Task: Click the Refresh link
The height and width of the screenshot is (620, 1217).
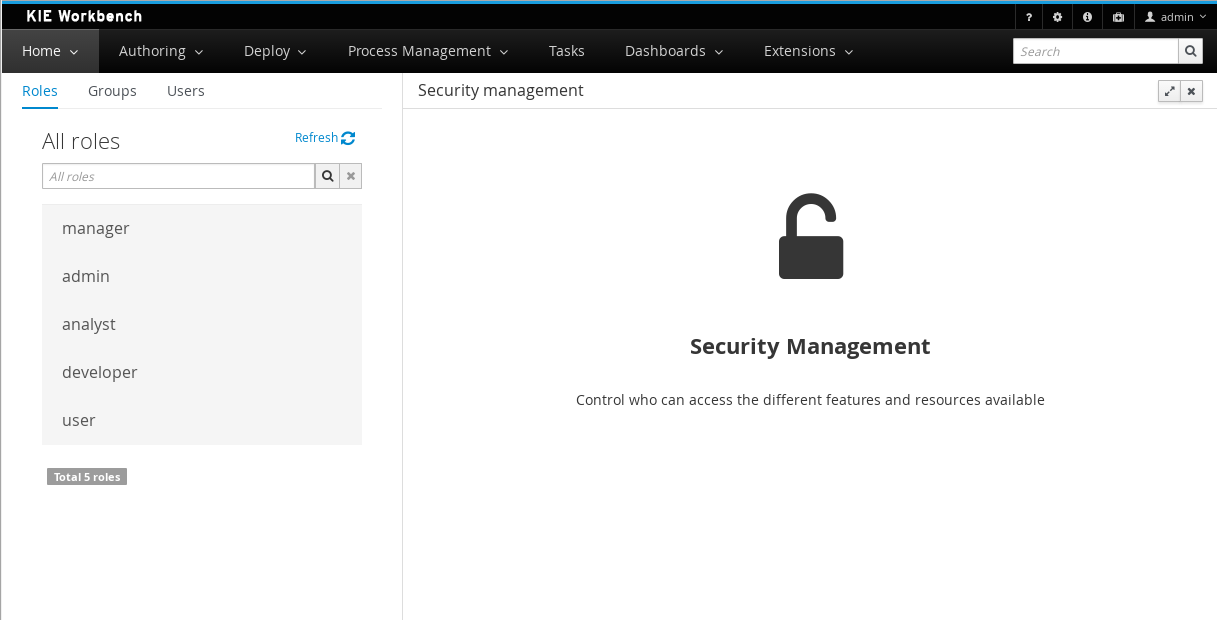Action: 324,138
